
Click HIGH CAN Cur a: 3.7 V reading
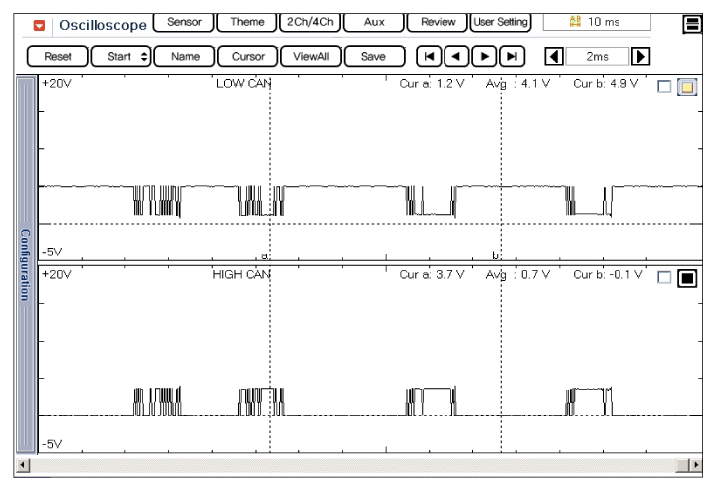[432, 275]
